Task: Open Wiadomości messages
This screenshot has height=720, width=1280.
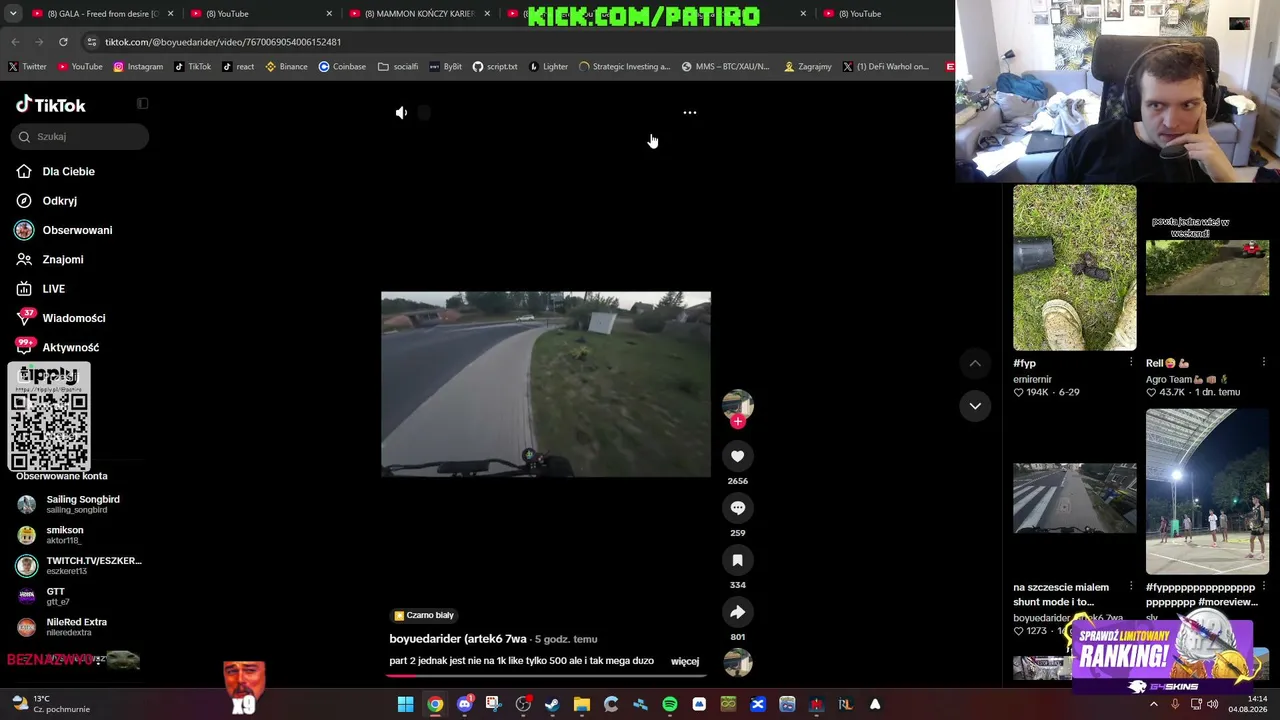Action: click(61, 318)
